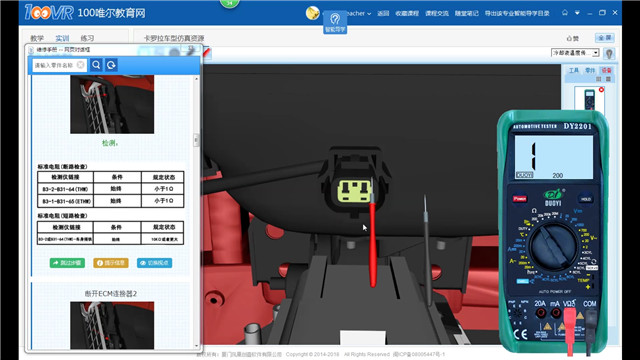Toggle view with blue eye 切换视点 button
The height and width of the screenshot is (360, 640).
pyautogui.click(x=154, y=263)
